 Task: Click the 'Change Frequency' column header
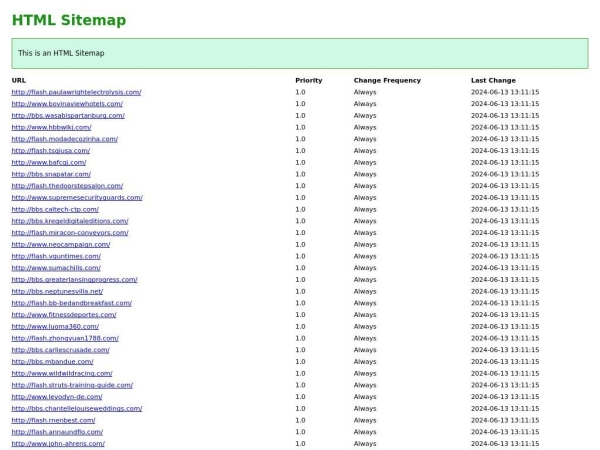coord(387,80)
